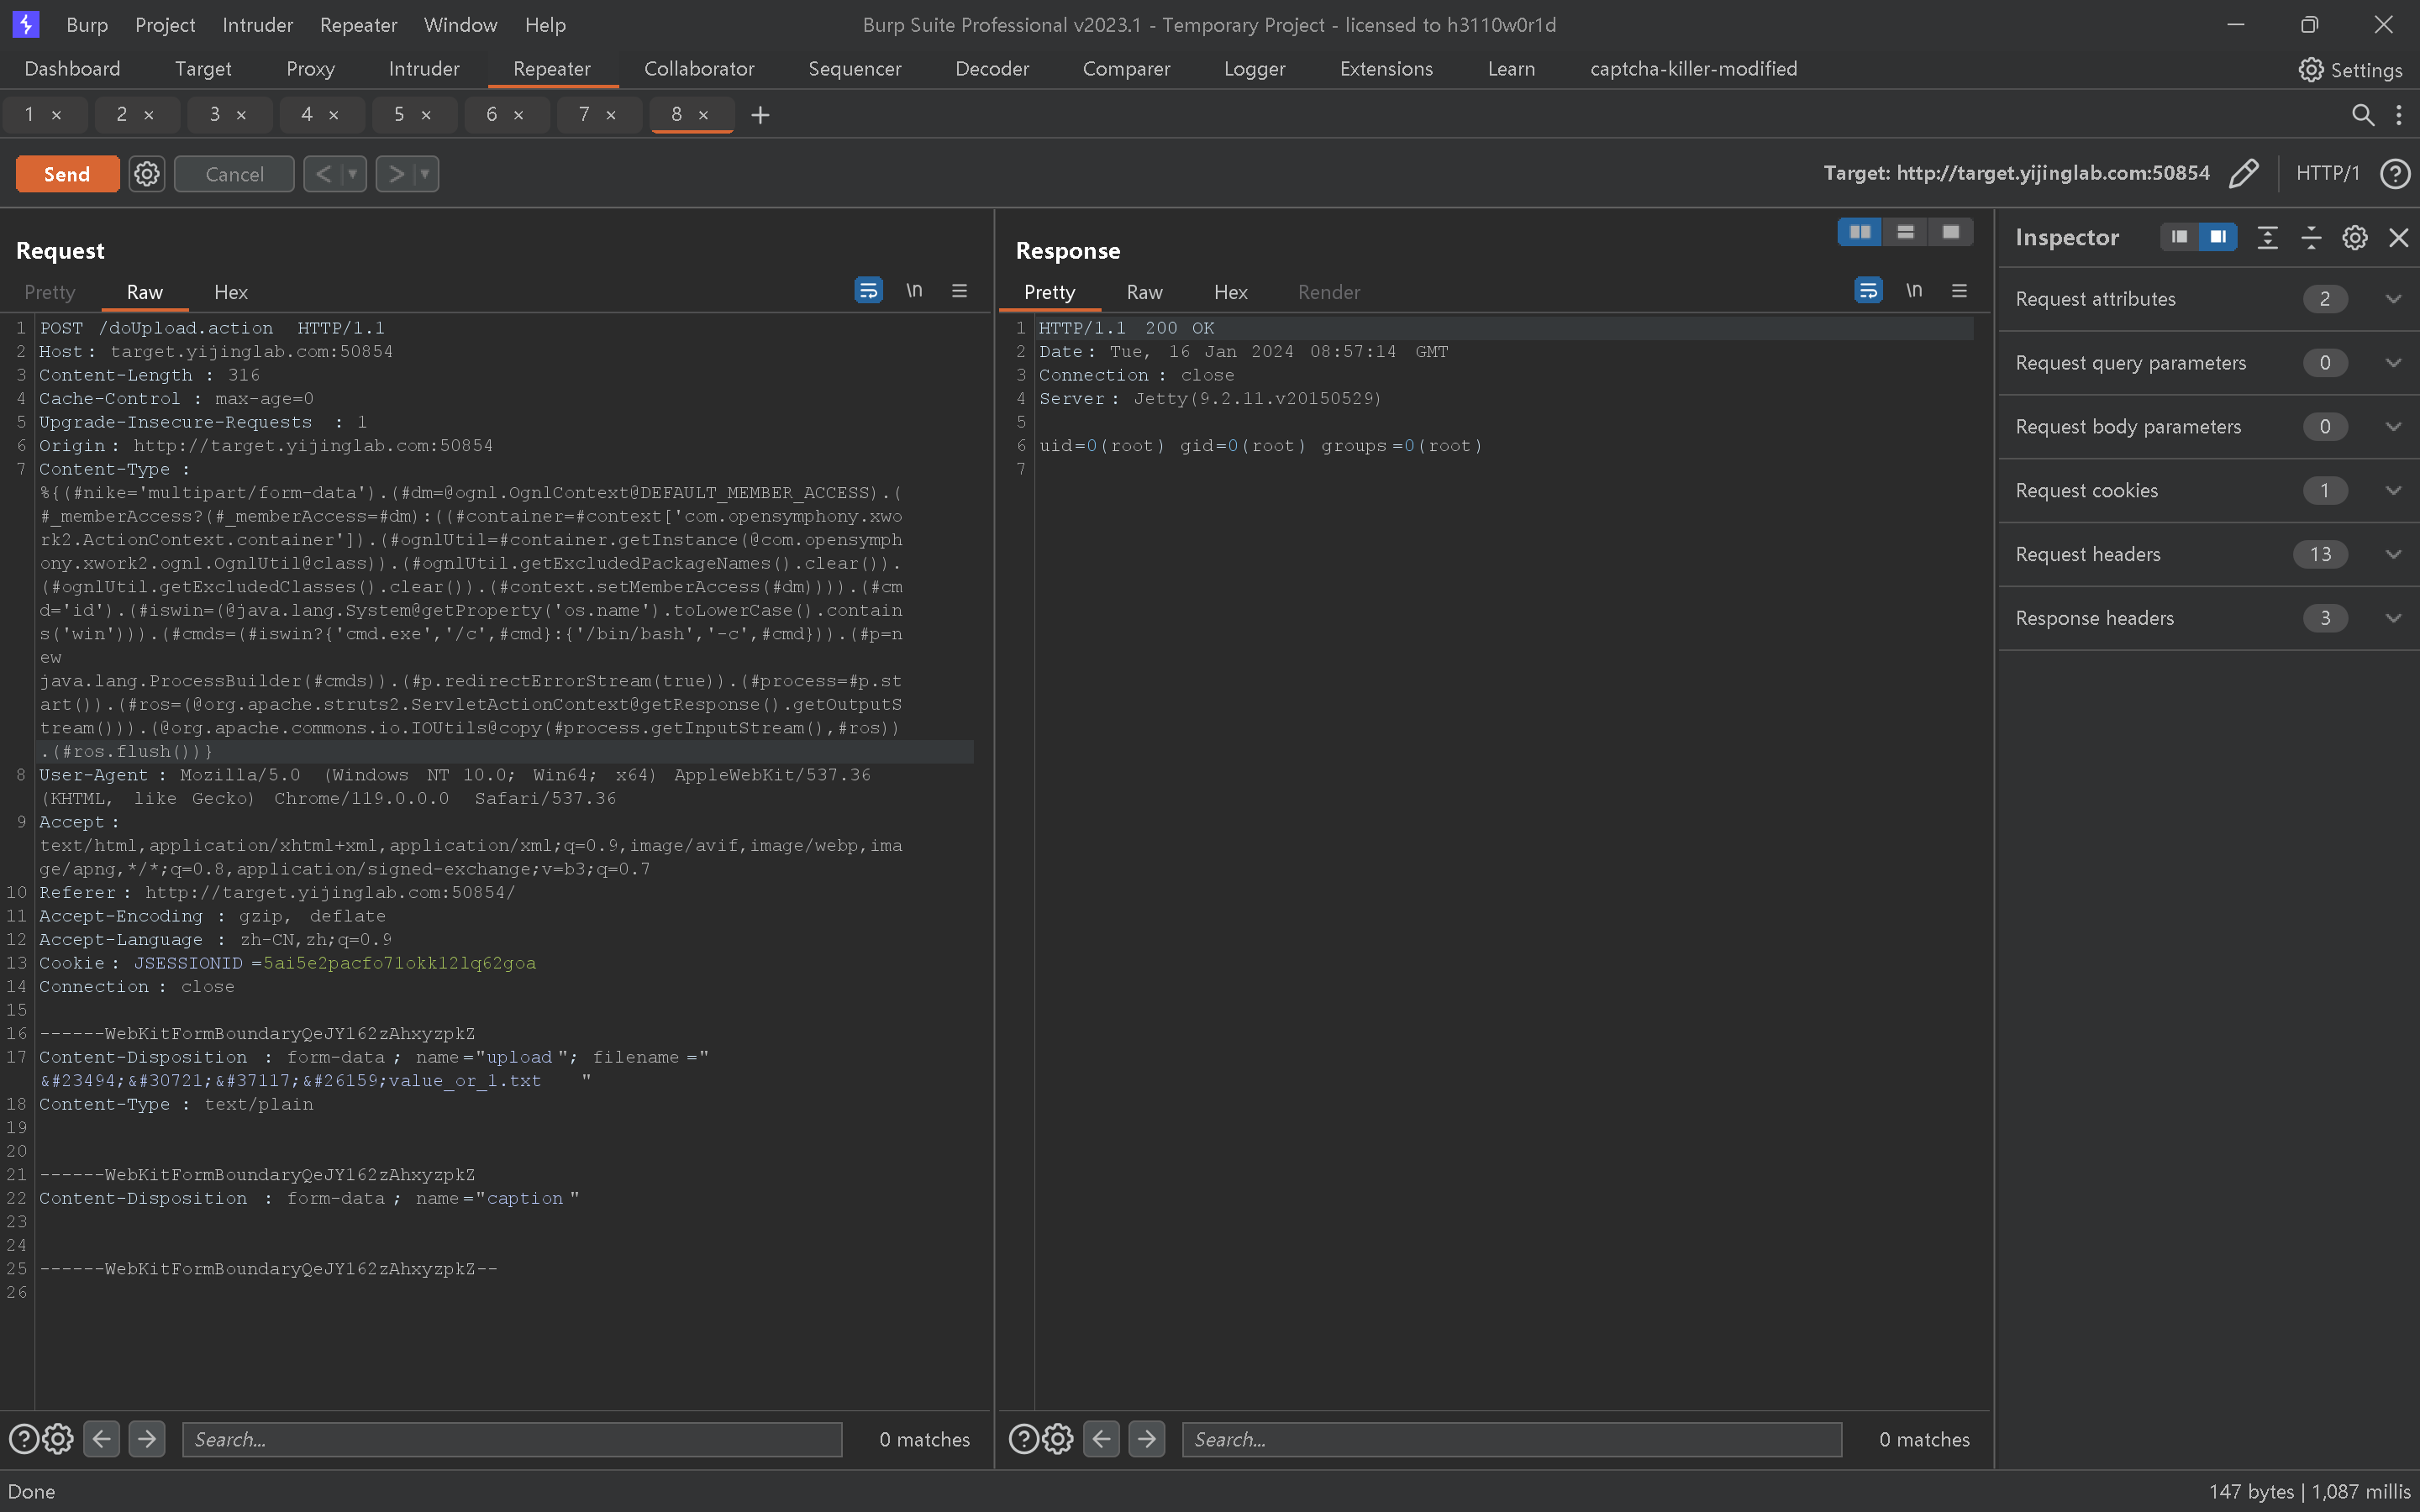Click the search magnifier in Repeater tab bar
Viewport: 2420px width, 1512px height.
[2362, 115]
